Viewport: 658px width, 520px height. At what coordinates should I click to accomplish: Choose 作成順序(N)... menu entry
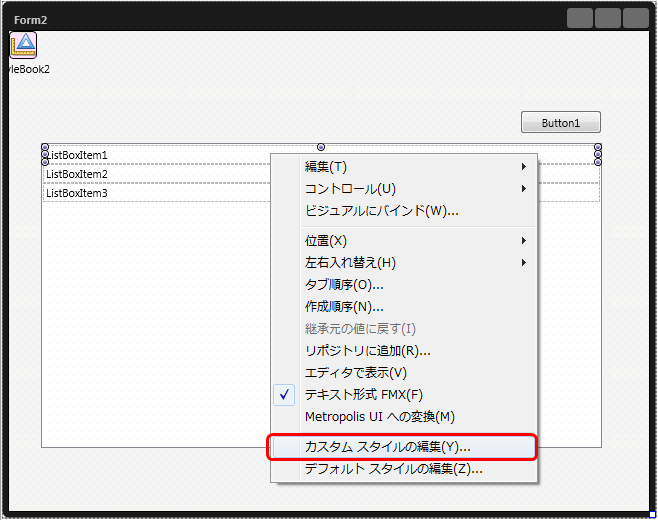point(404,306)
